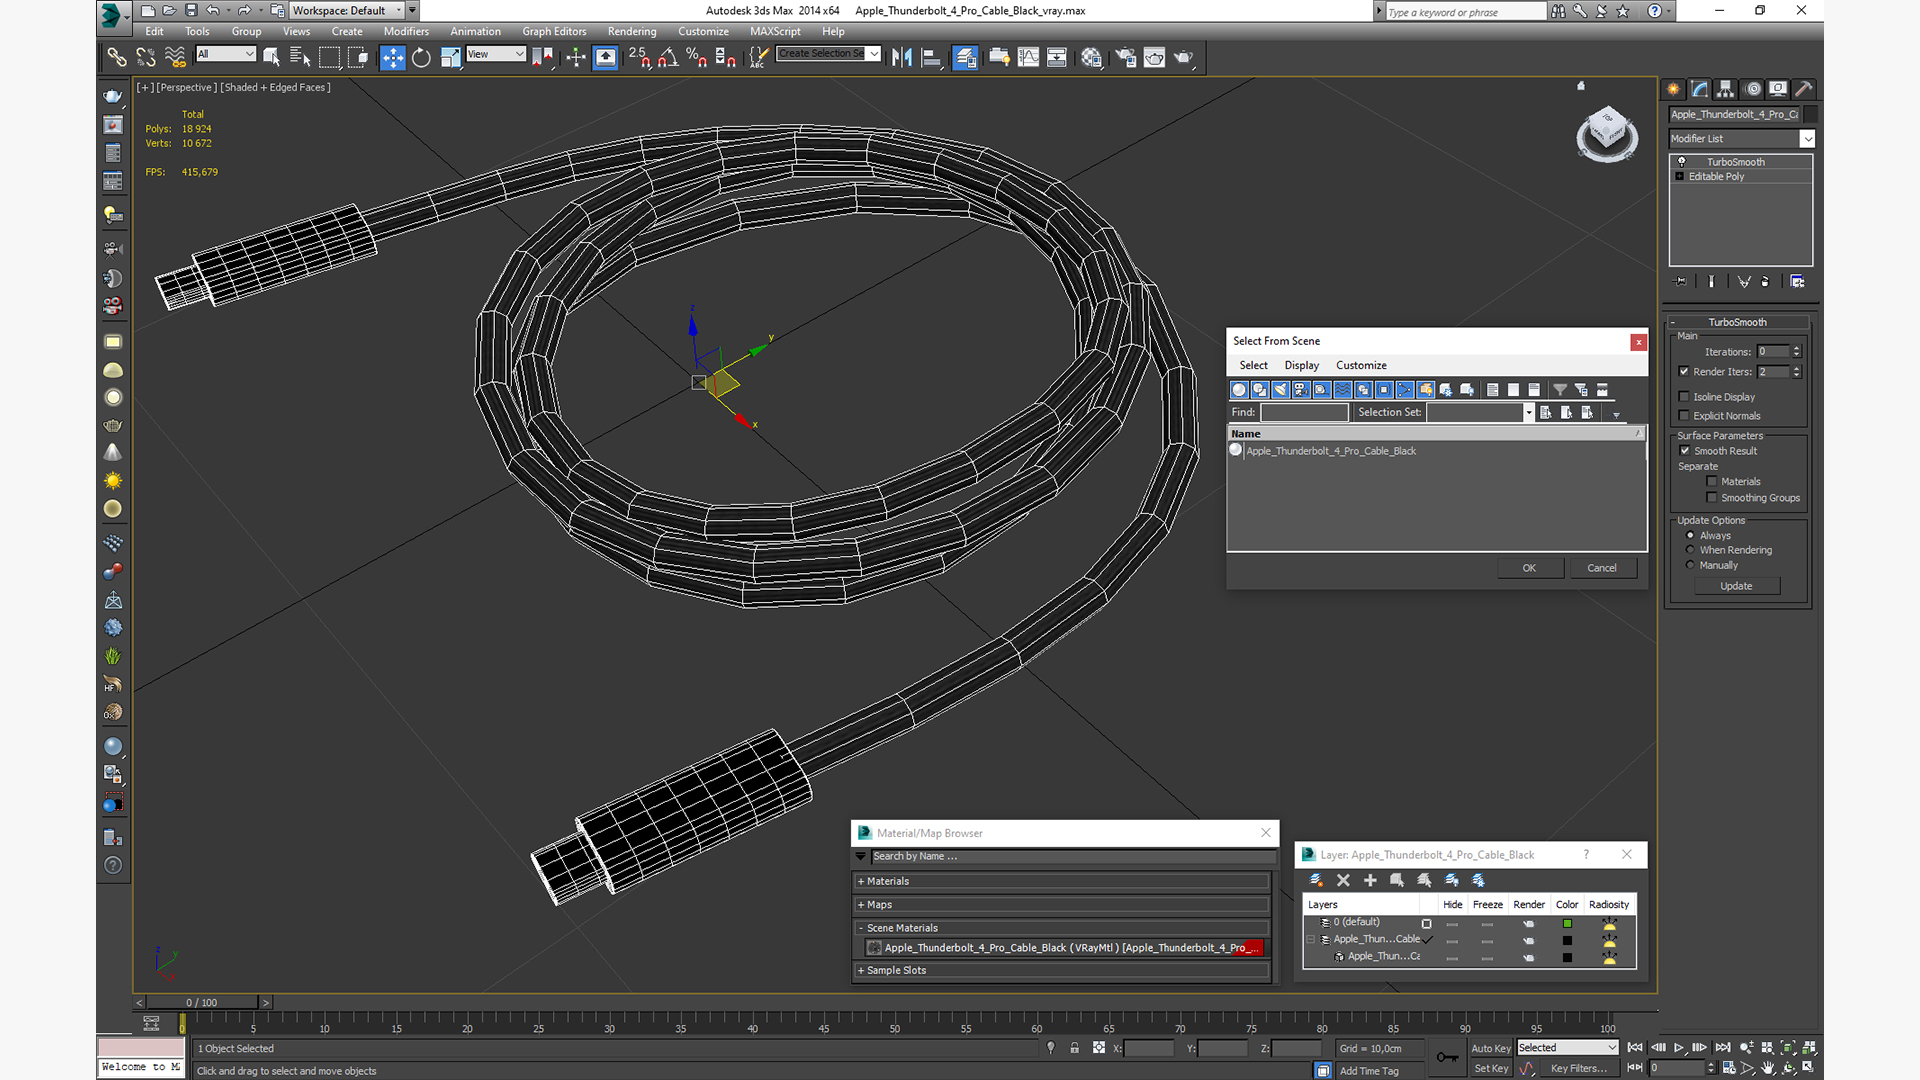Open Customize menu in Select From Scene
This screenshot has width=1920, height=1080.
[x=1361, y=365]
